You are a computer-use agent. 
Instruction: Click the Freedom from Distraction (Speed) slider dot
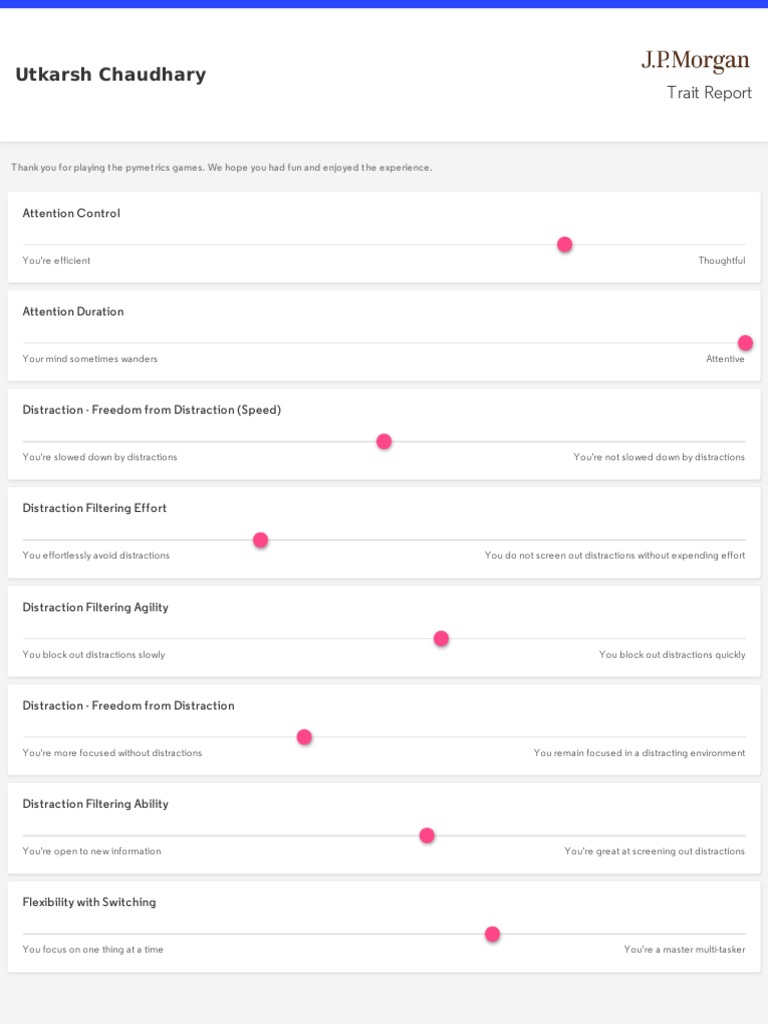384,441
